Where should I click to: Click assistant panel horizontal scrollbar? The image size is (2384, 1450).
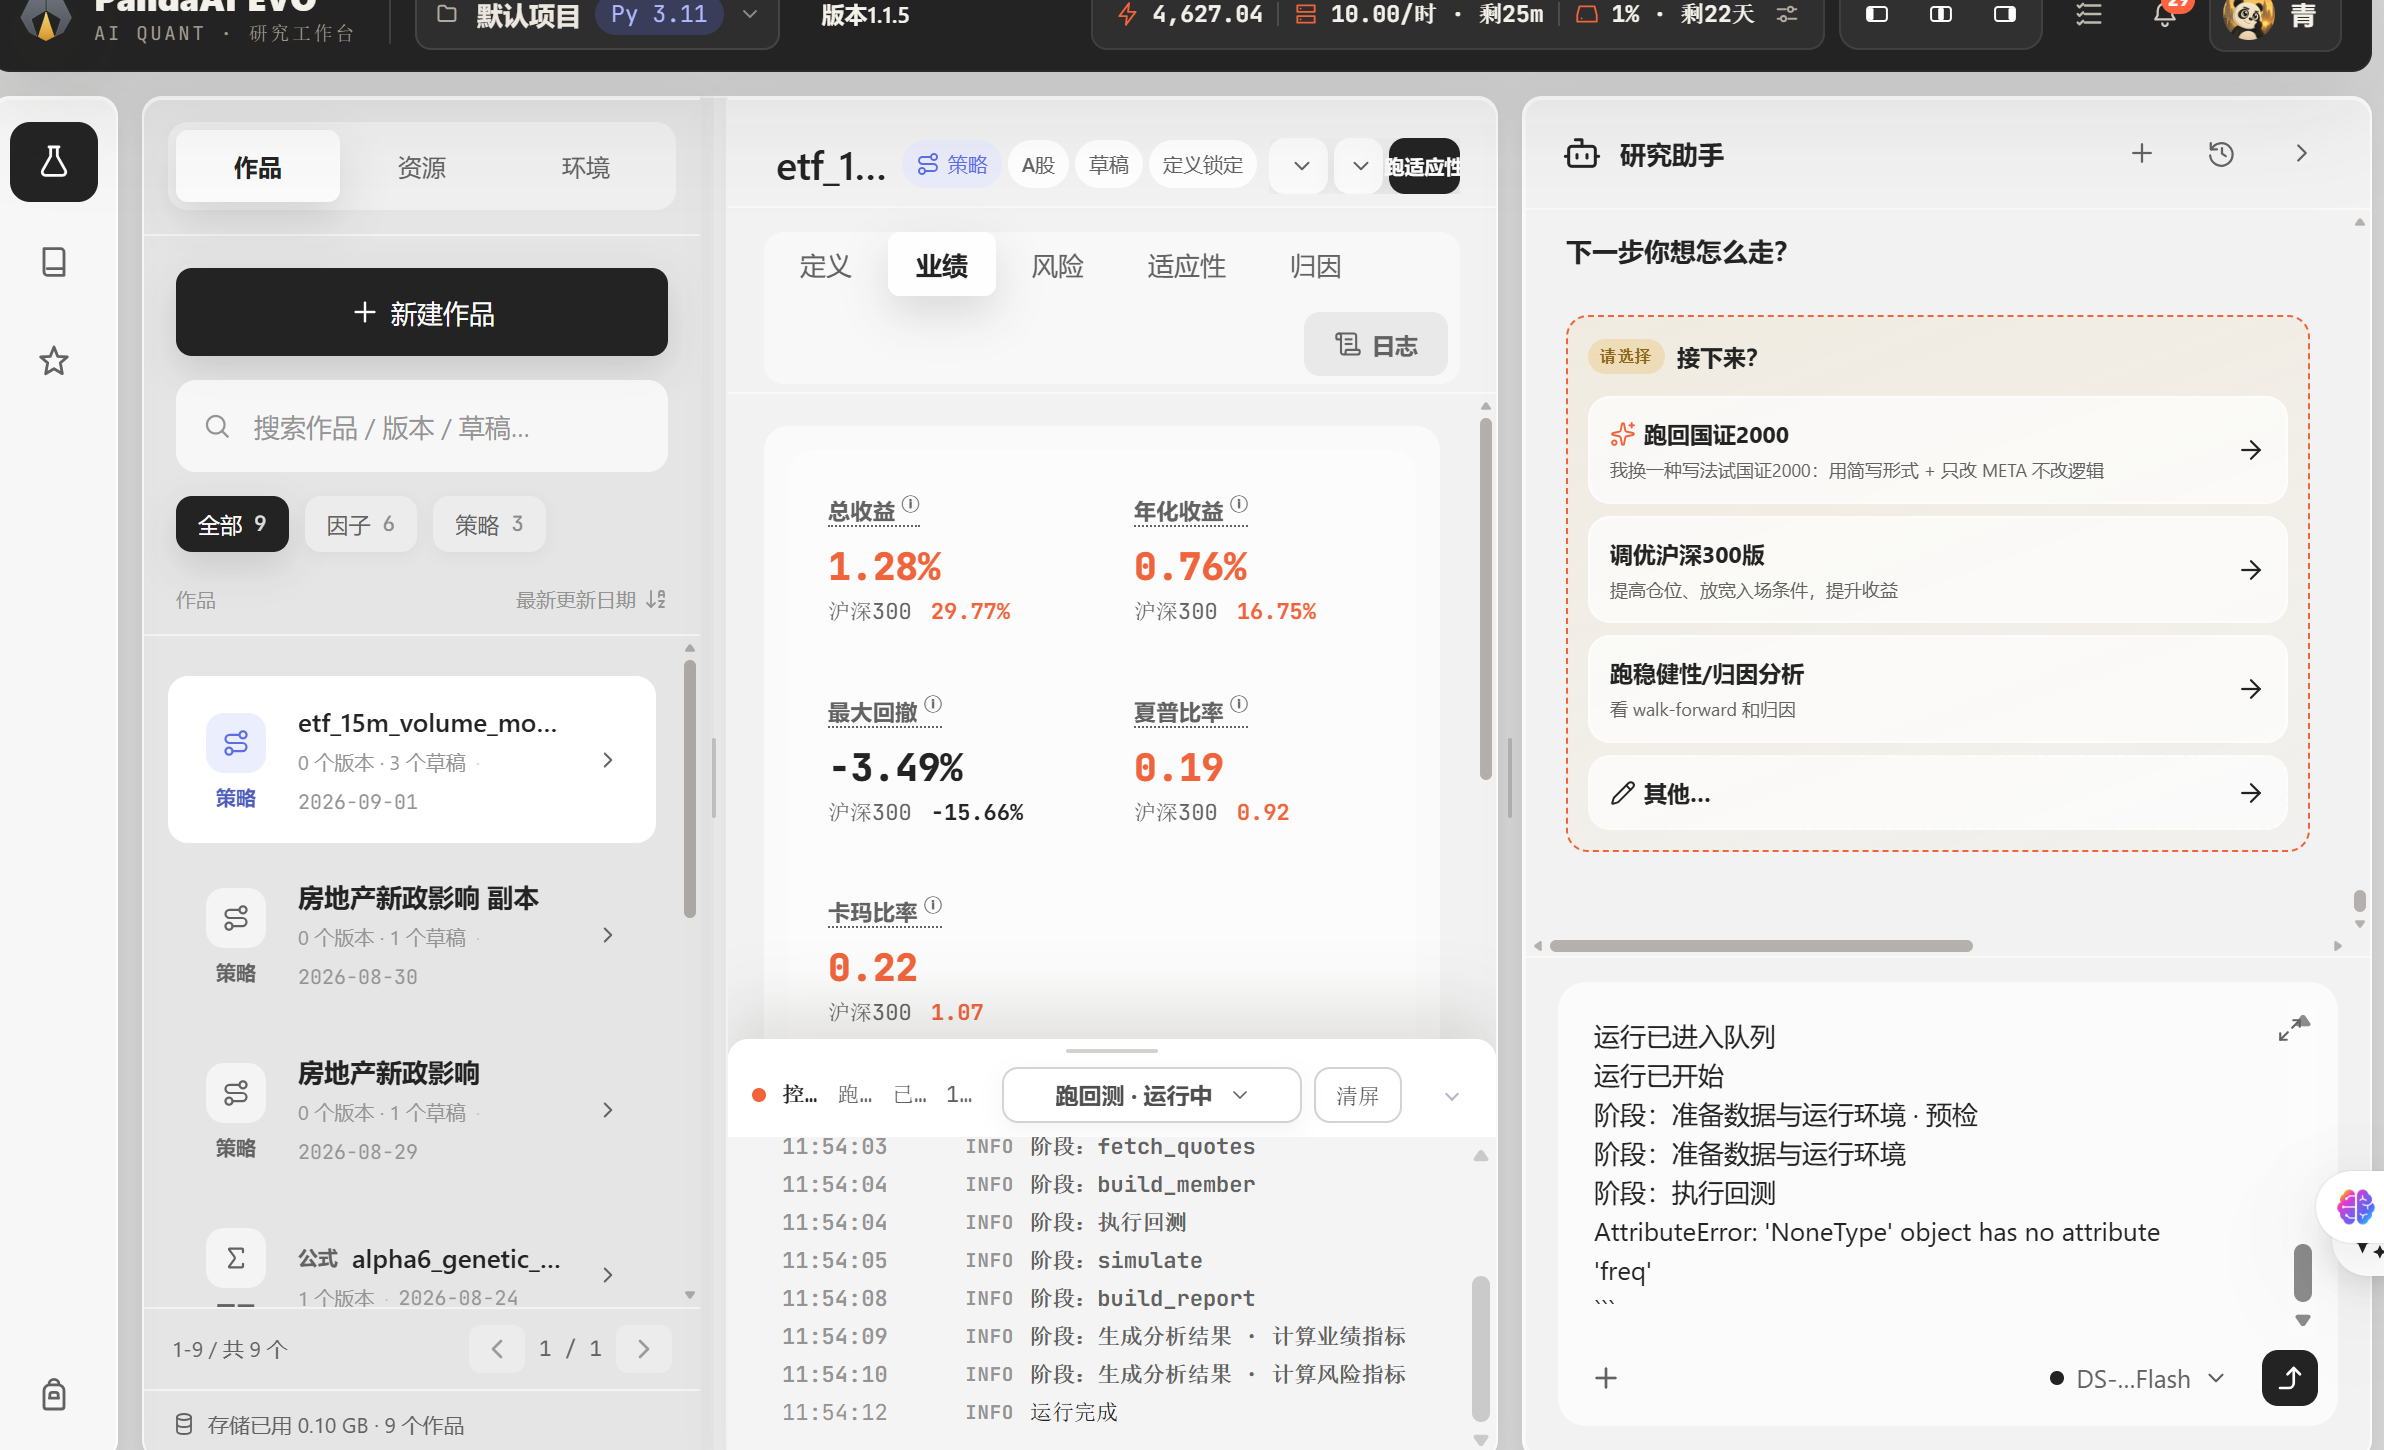click(1760, 945)
